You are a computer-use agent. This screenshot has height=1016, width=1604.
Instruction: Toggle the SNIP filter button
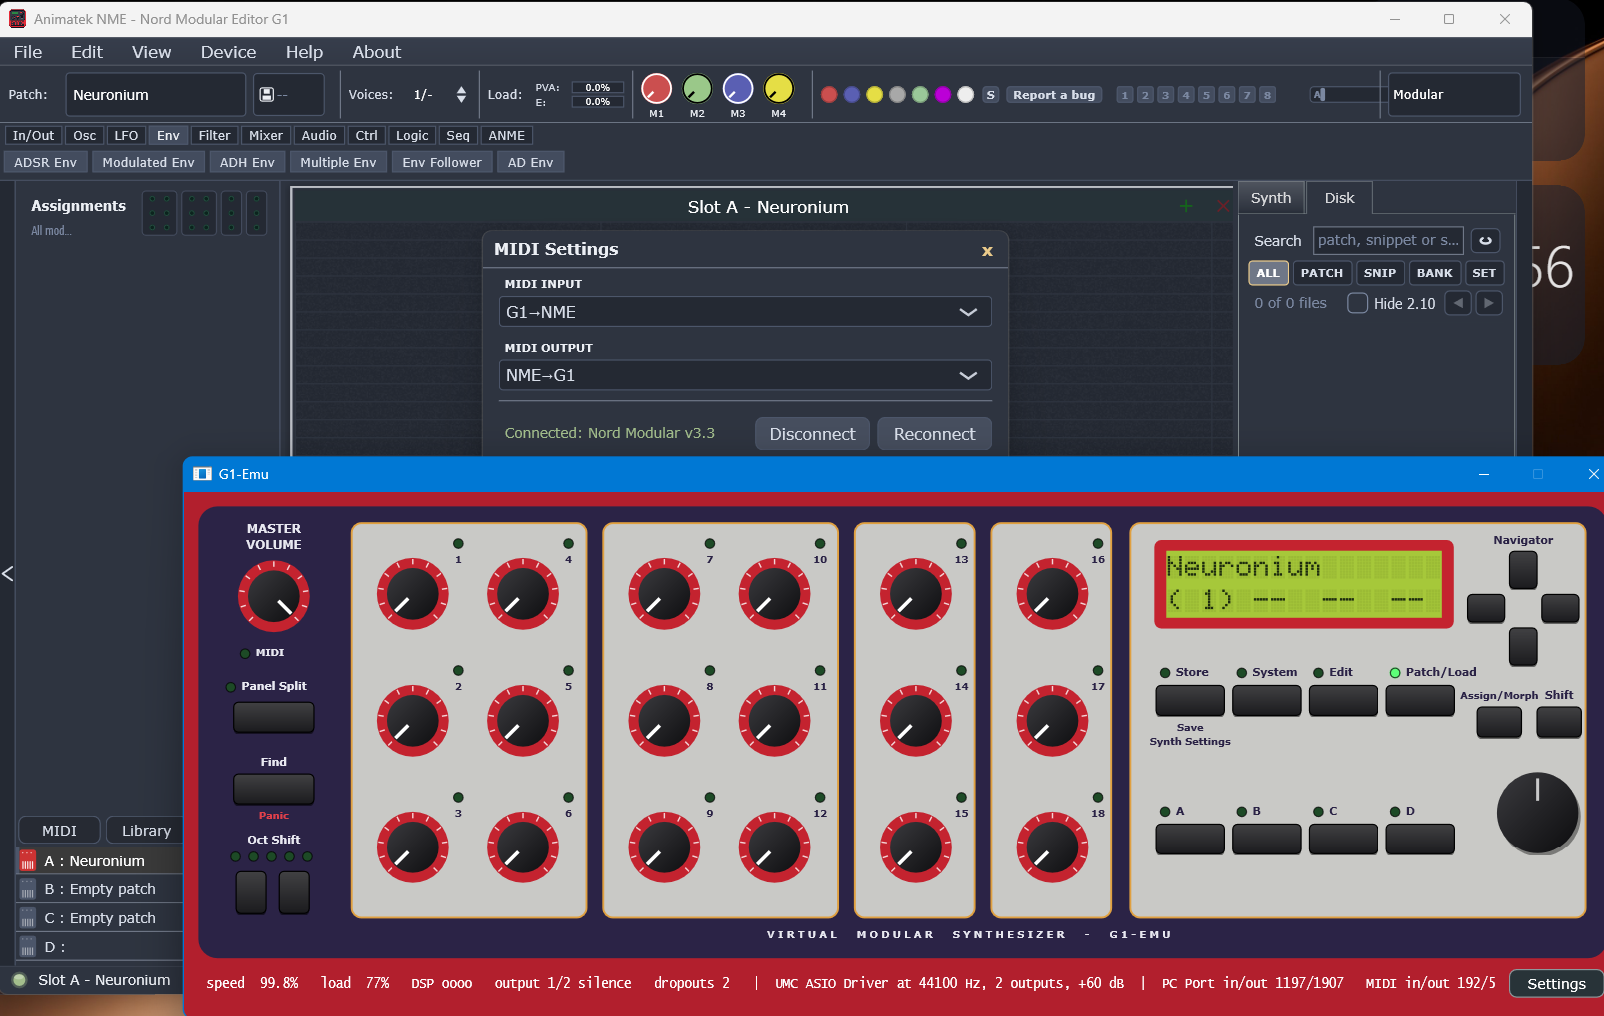1379,273
